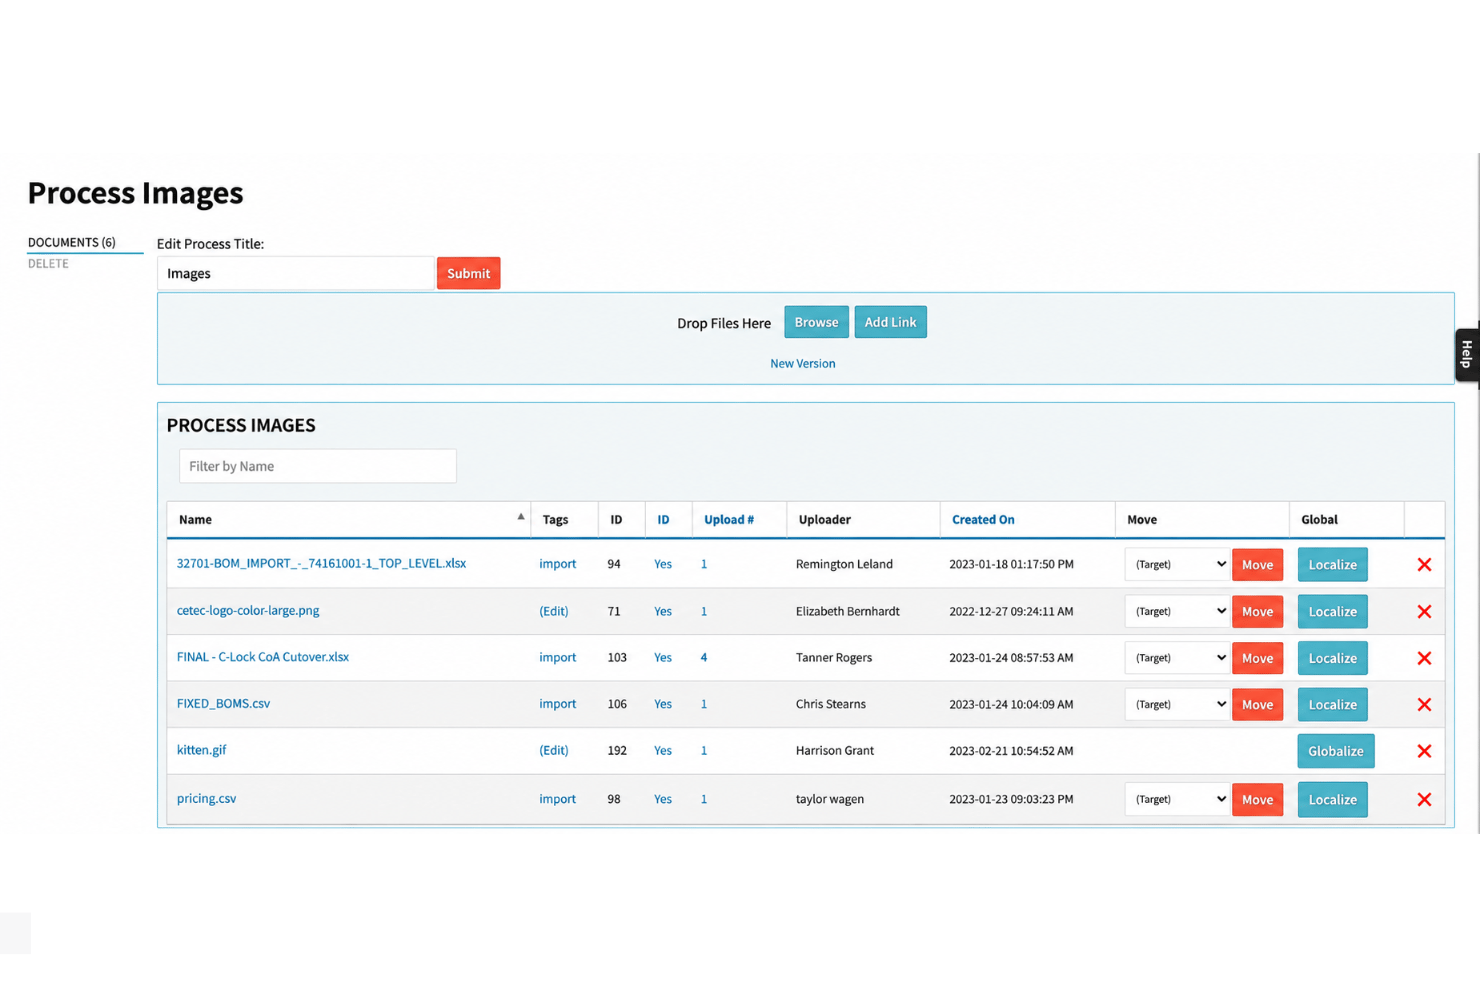This screenshot has width=1480, height=987.
Task: Globalize the kitten.gif document
Action: pyautogui.click(x=1336, y=751)
